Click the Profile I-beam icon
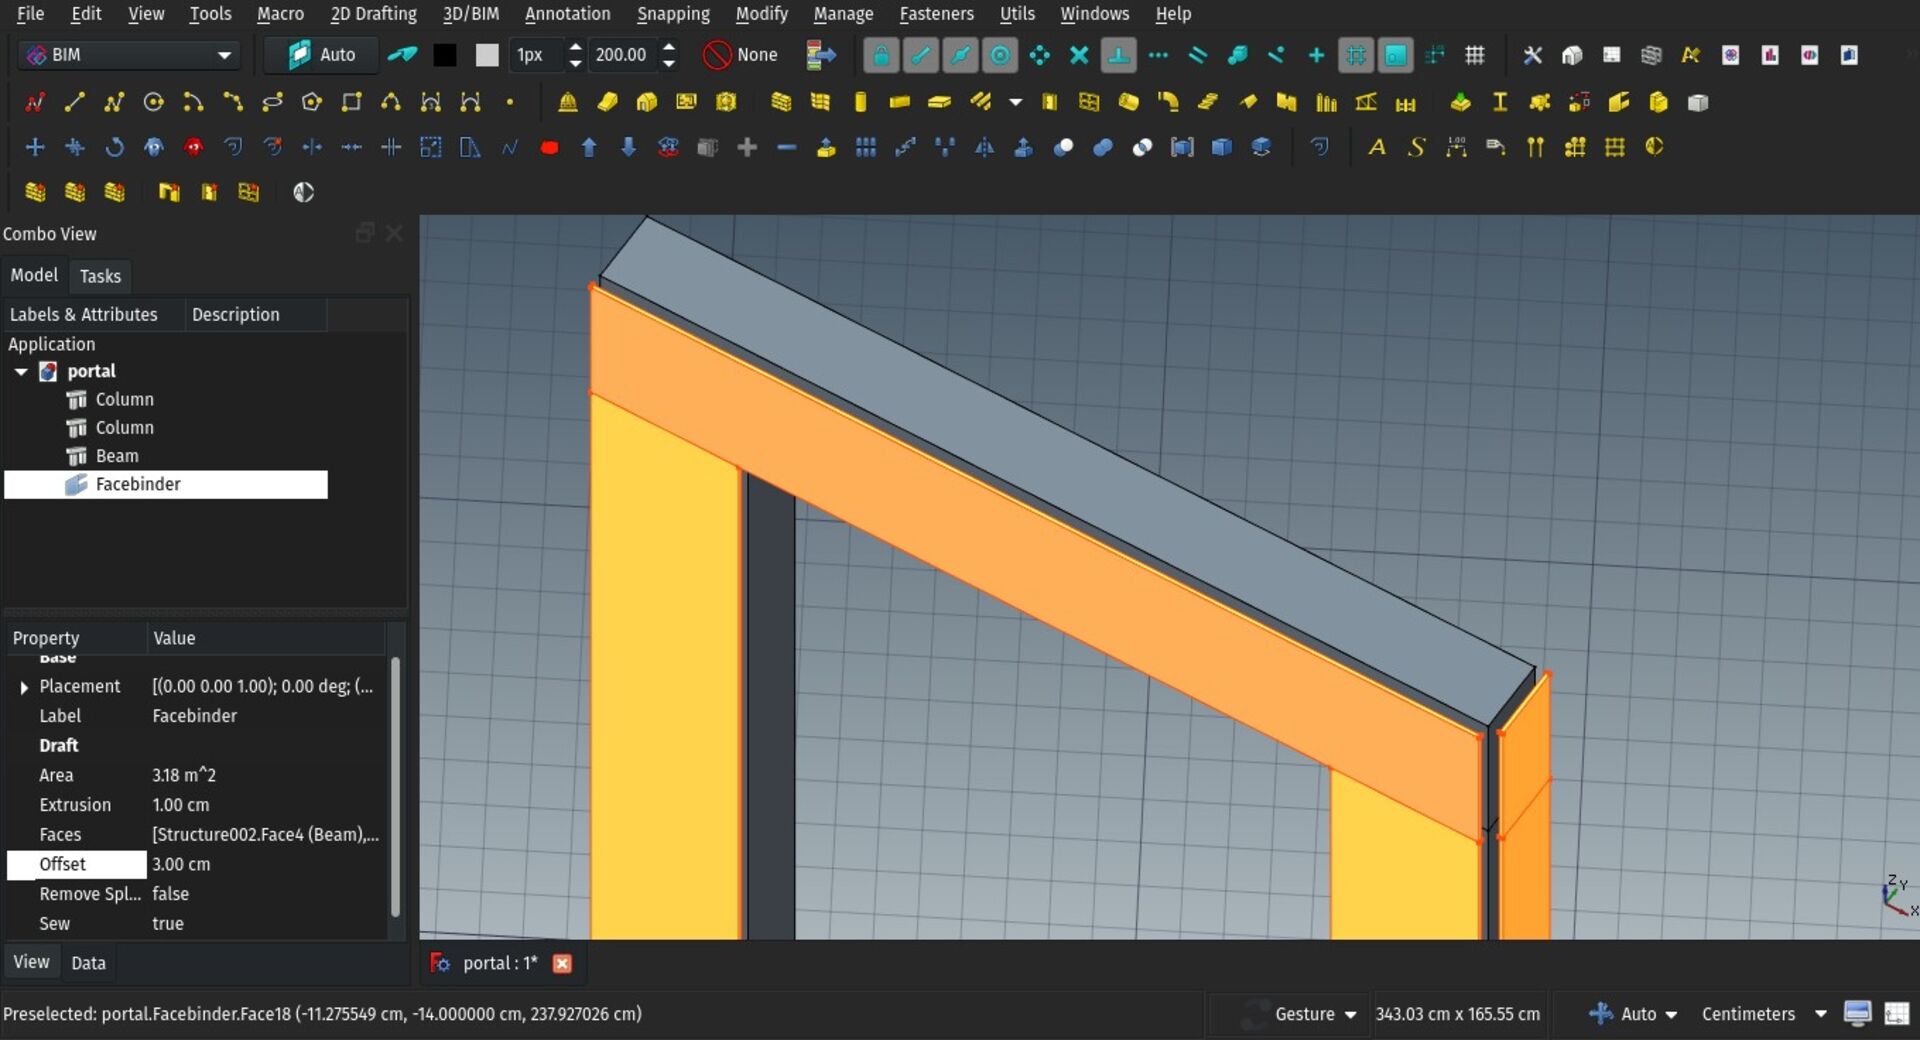Screen dimensions: 1920x1040 pos(1500,103)
